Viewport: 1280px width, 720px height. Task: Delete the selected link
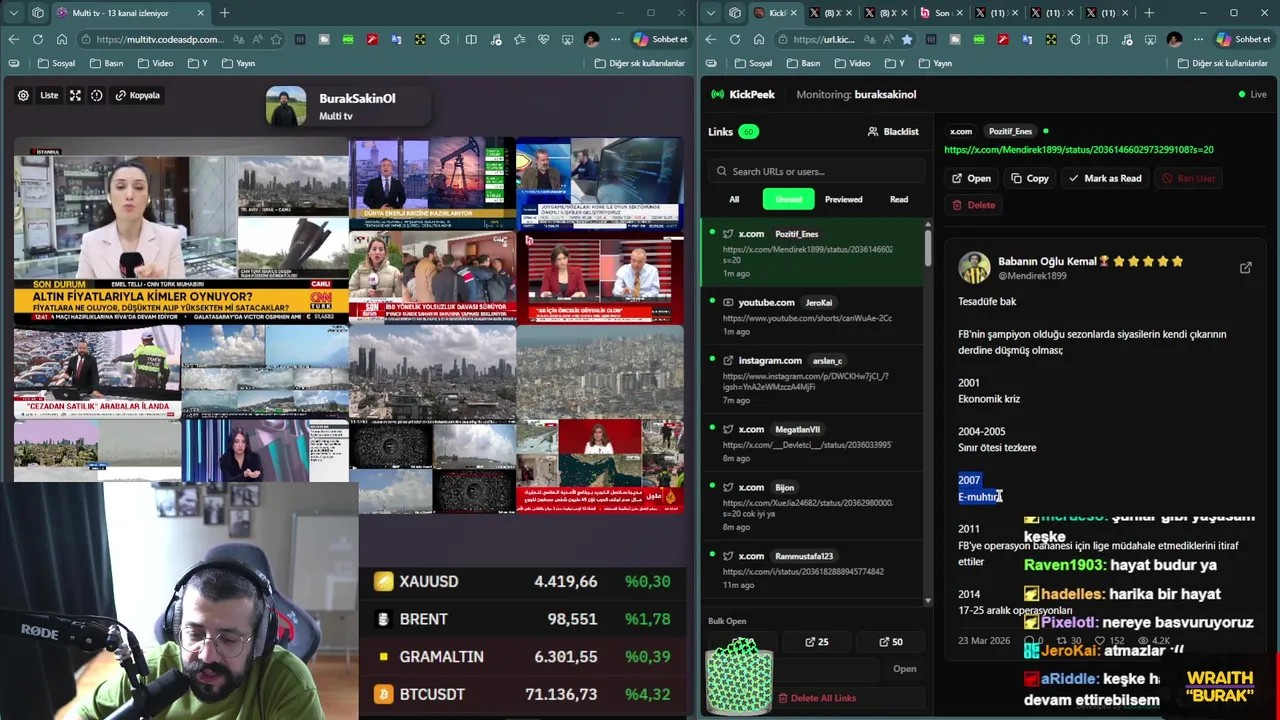coord(974,205)
